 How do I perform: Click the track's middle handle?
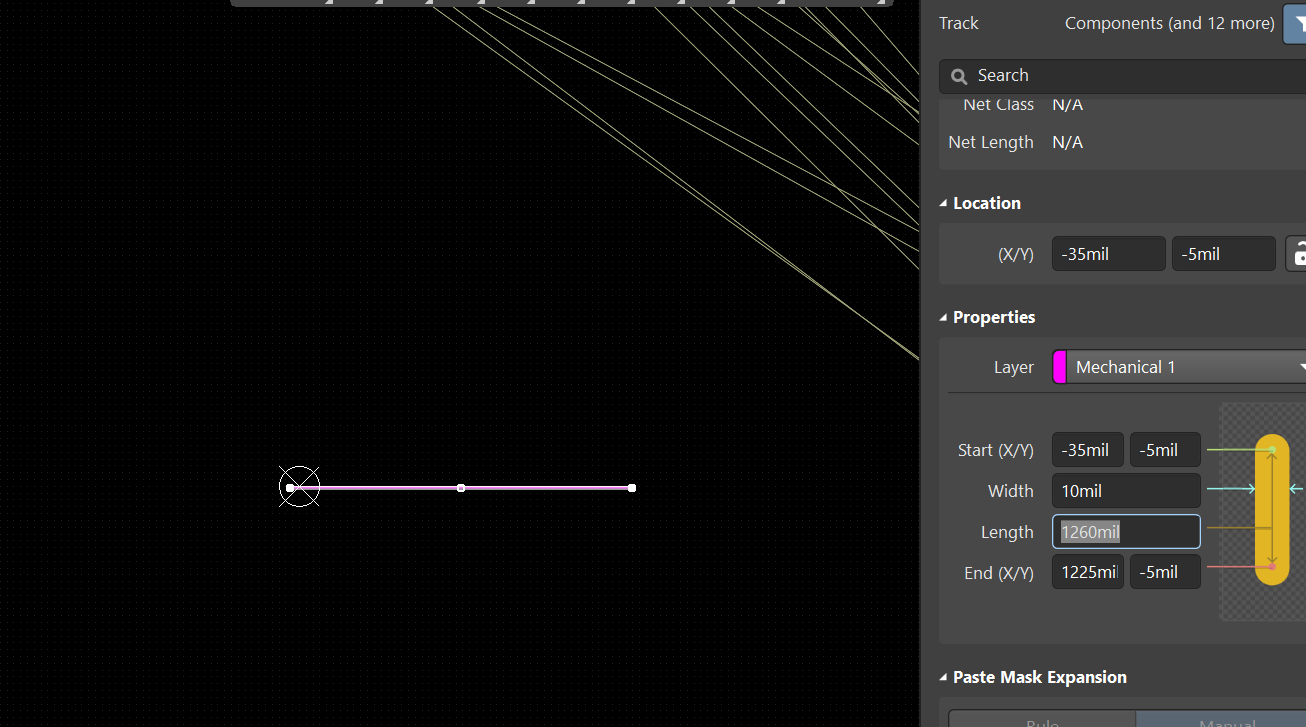(461, 488)
